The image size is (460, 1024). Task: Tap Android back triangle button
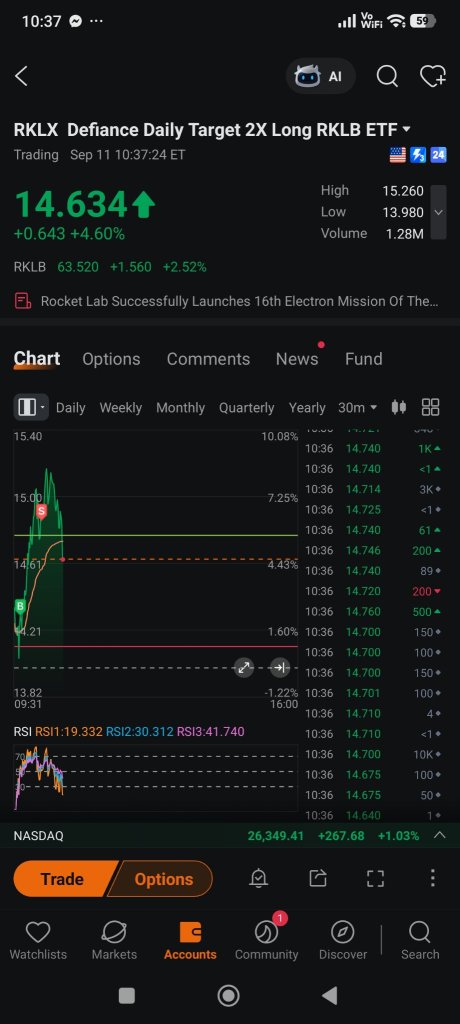[x=331, y=995]
